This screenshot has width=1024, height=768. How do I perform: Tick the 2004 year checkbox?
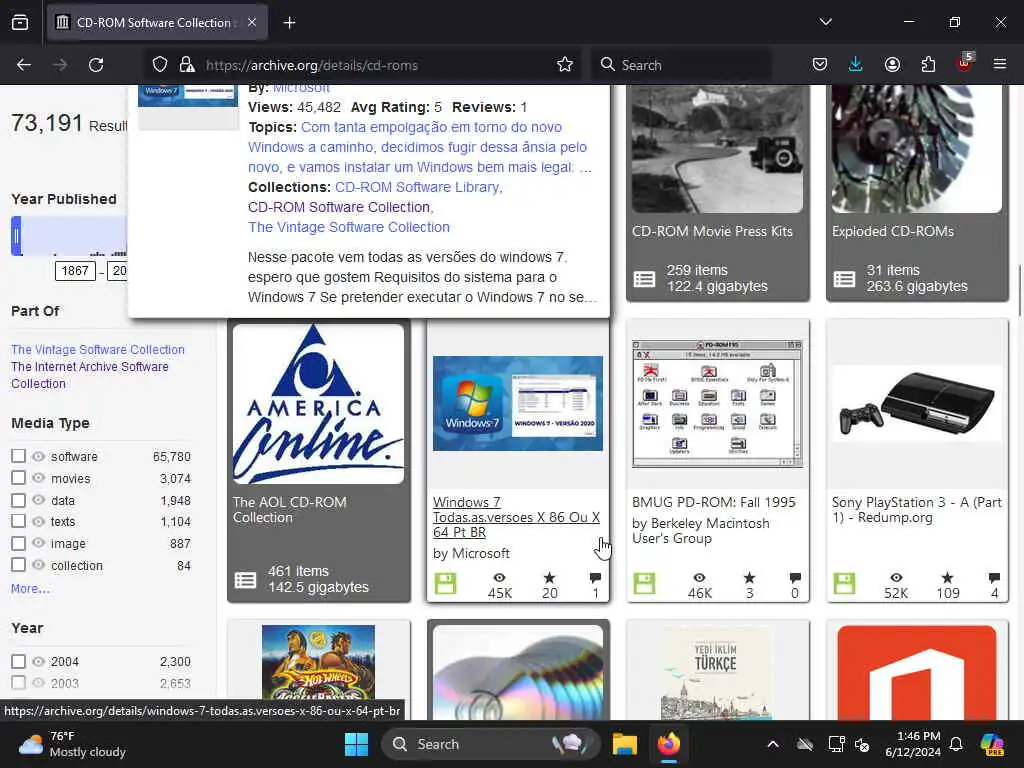pos(18,662)
